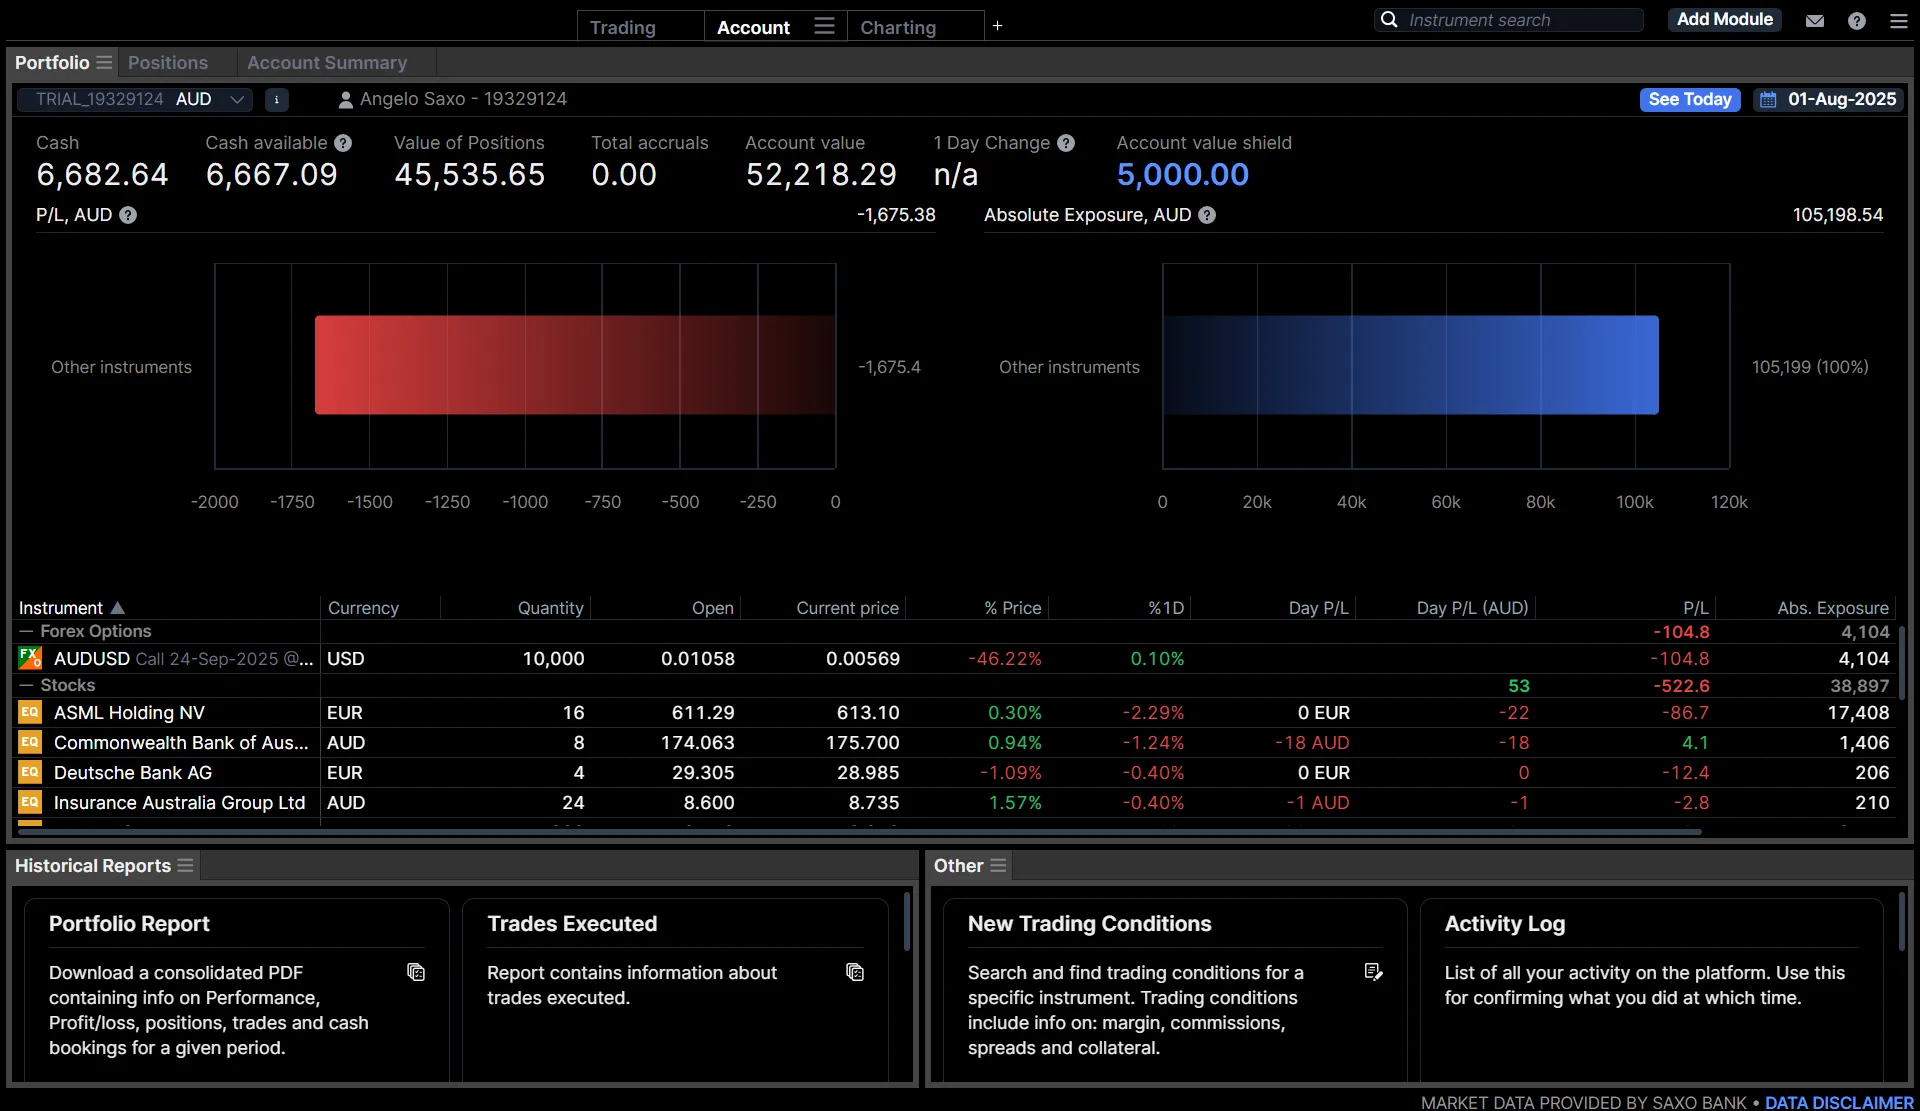This screenshot has width=1920, height=1111.
Task: Open the Portfolio sub-tab
Action: coord(52,62)
